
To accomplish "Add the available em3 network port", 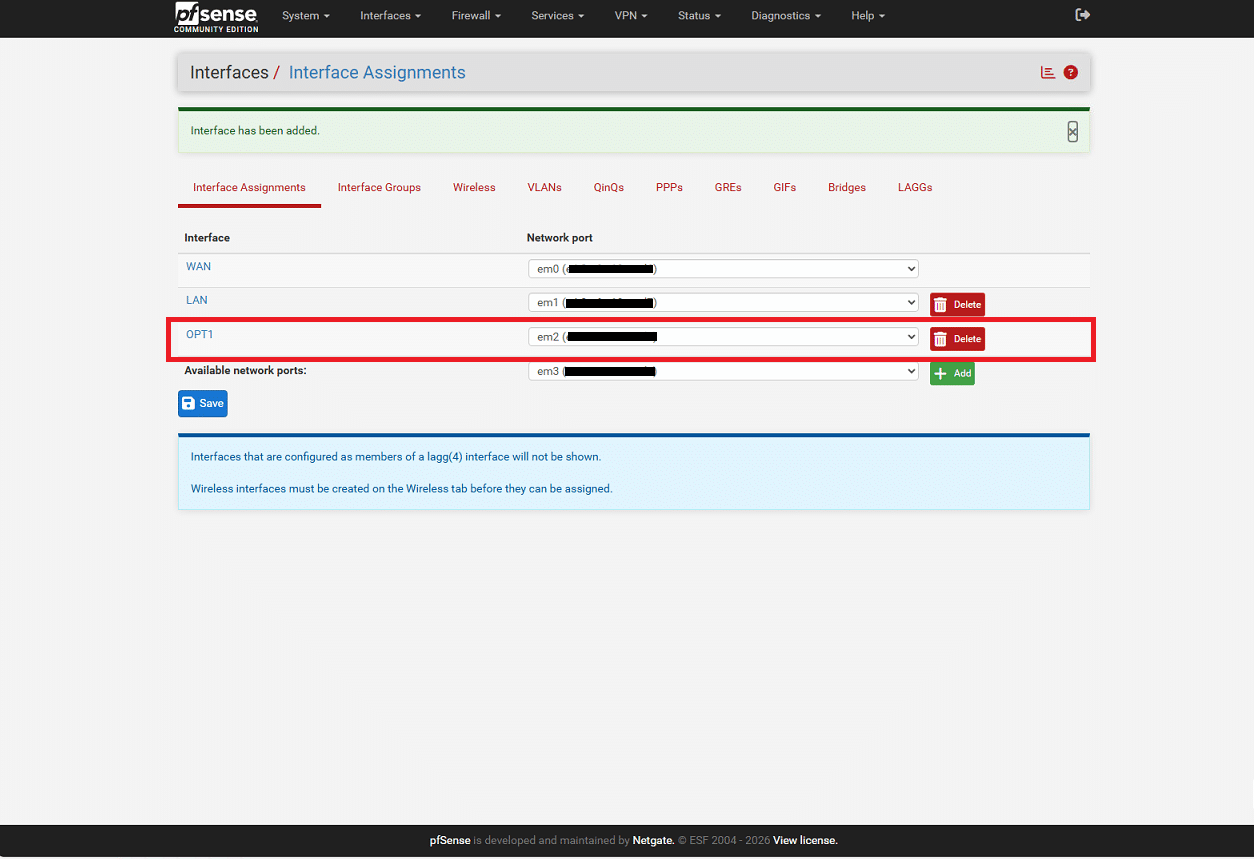I will click(952, 373).
